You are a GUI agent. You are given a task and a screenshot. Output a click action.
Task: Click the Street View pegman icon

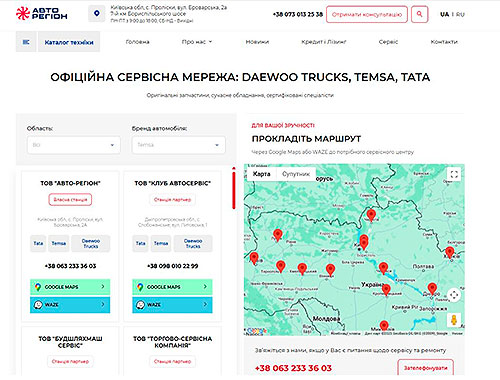point(454,320)
